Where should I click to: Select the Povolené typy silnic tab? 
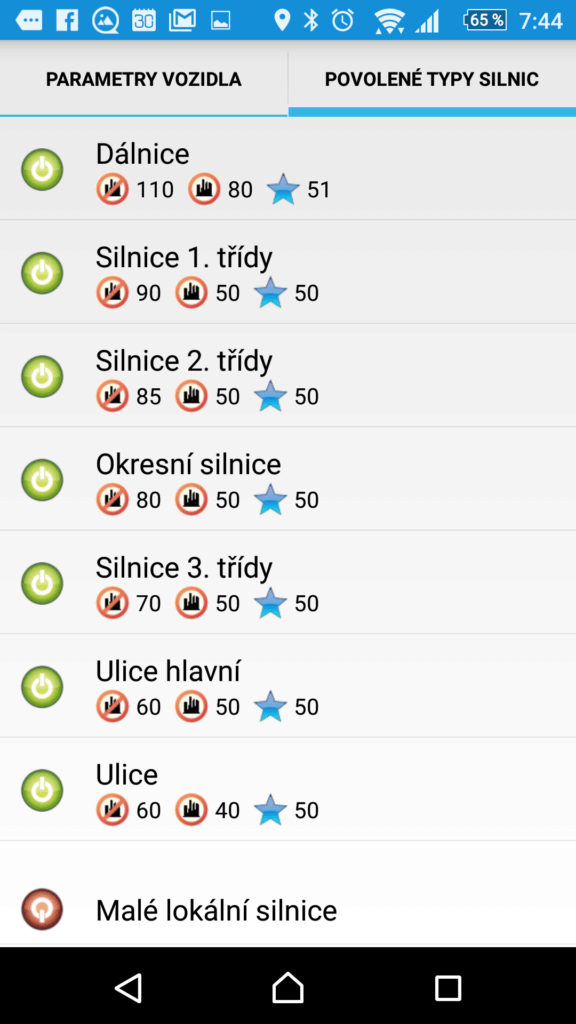pyautogui.click(x=432, y=80)
